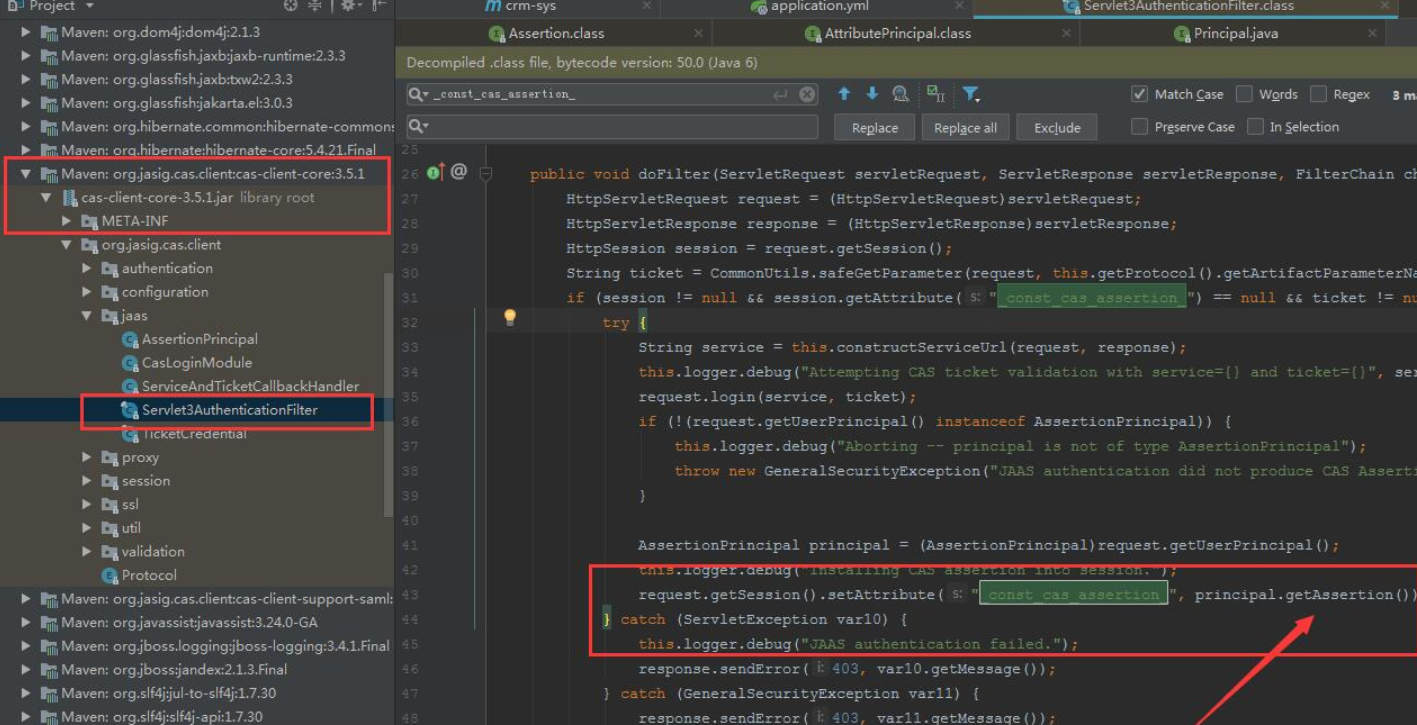Enable the In Selection checkbox
This screenshot has width=1417, height=725.
tap(1255, 127)
